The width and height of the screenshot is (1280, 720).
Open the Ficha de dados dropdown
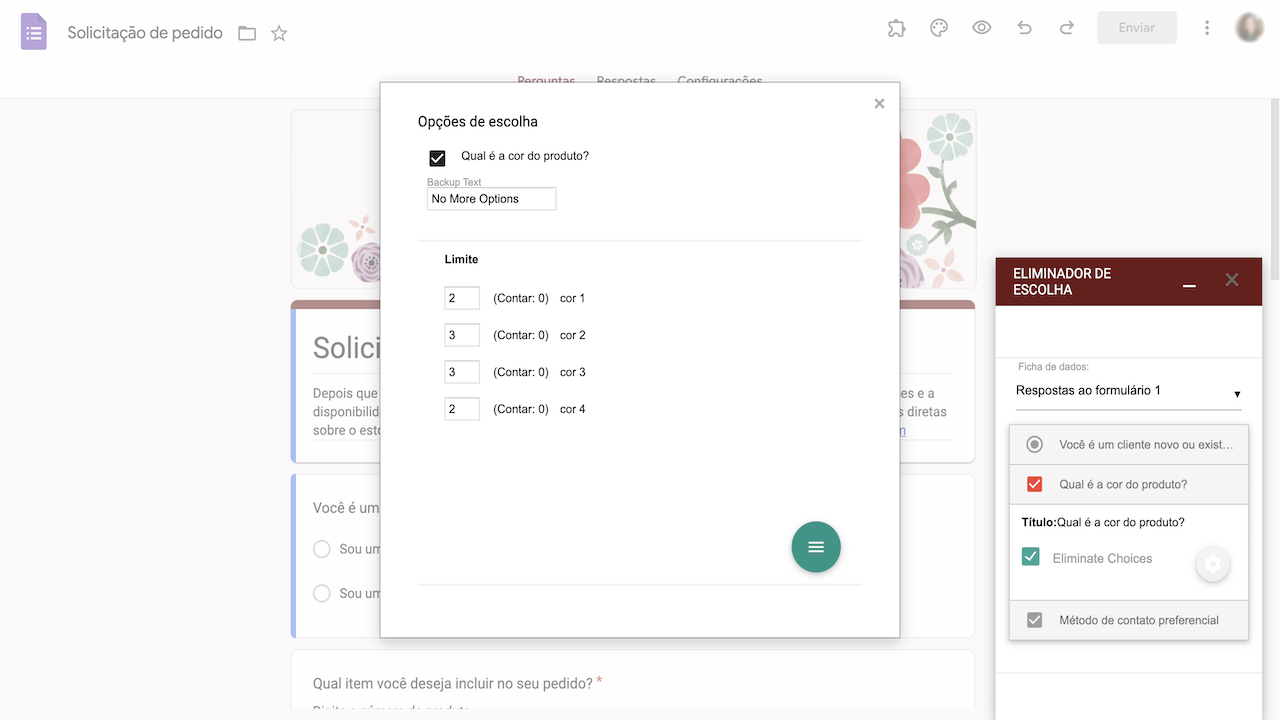[x=1128, y=391]
